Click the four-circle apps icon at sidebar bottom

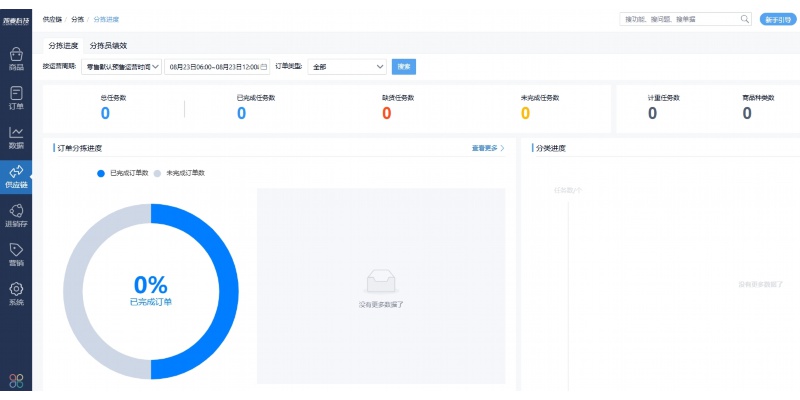16,380
